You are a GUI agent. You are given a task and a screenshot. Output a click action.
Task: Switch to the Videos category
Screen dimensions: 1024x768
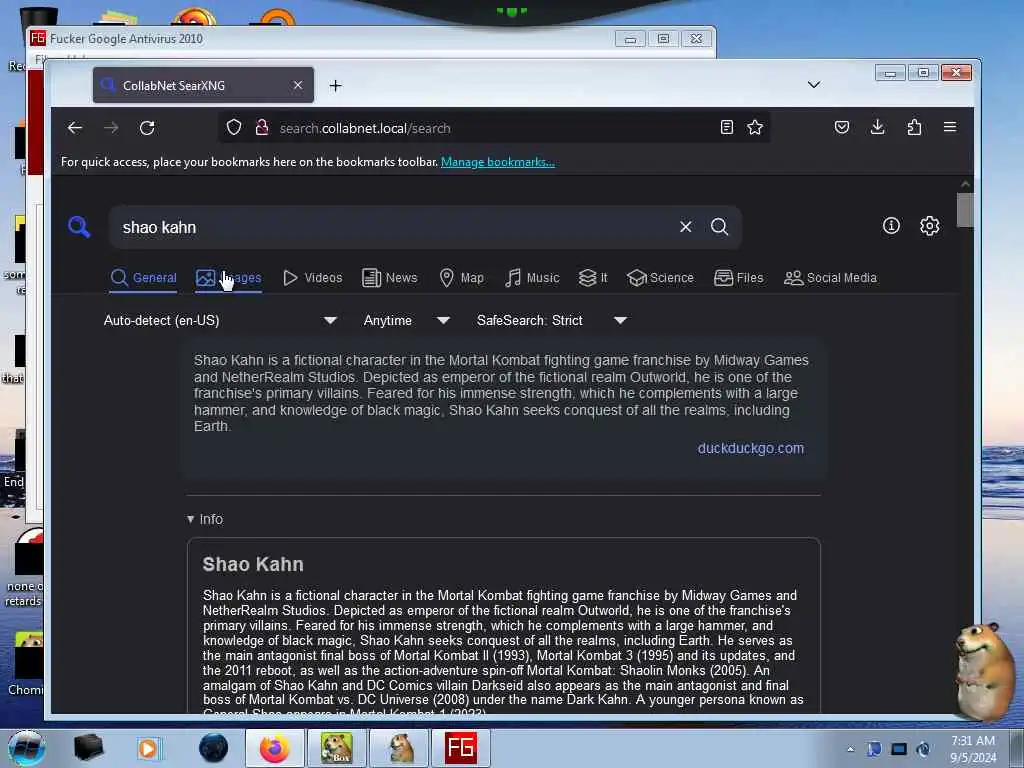pos(312,278)
